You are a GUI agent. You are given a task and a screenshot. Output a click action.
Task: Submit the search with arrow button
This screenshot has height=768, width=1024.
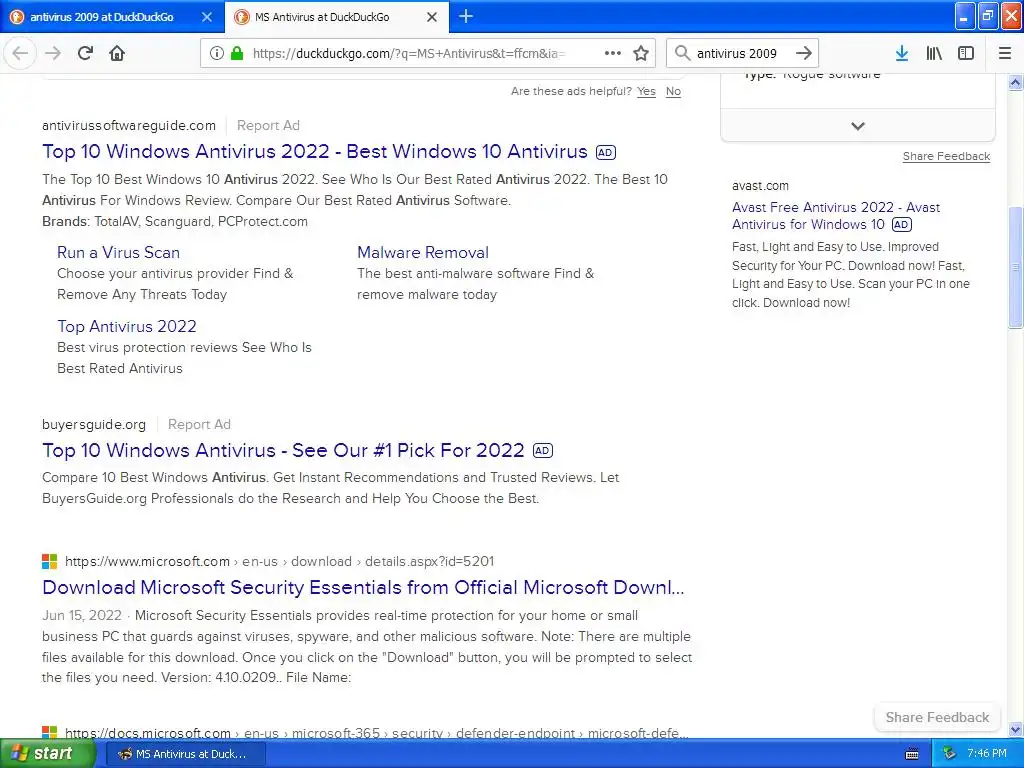pos(804,53)
